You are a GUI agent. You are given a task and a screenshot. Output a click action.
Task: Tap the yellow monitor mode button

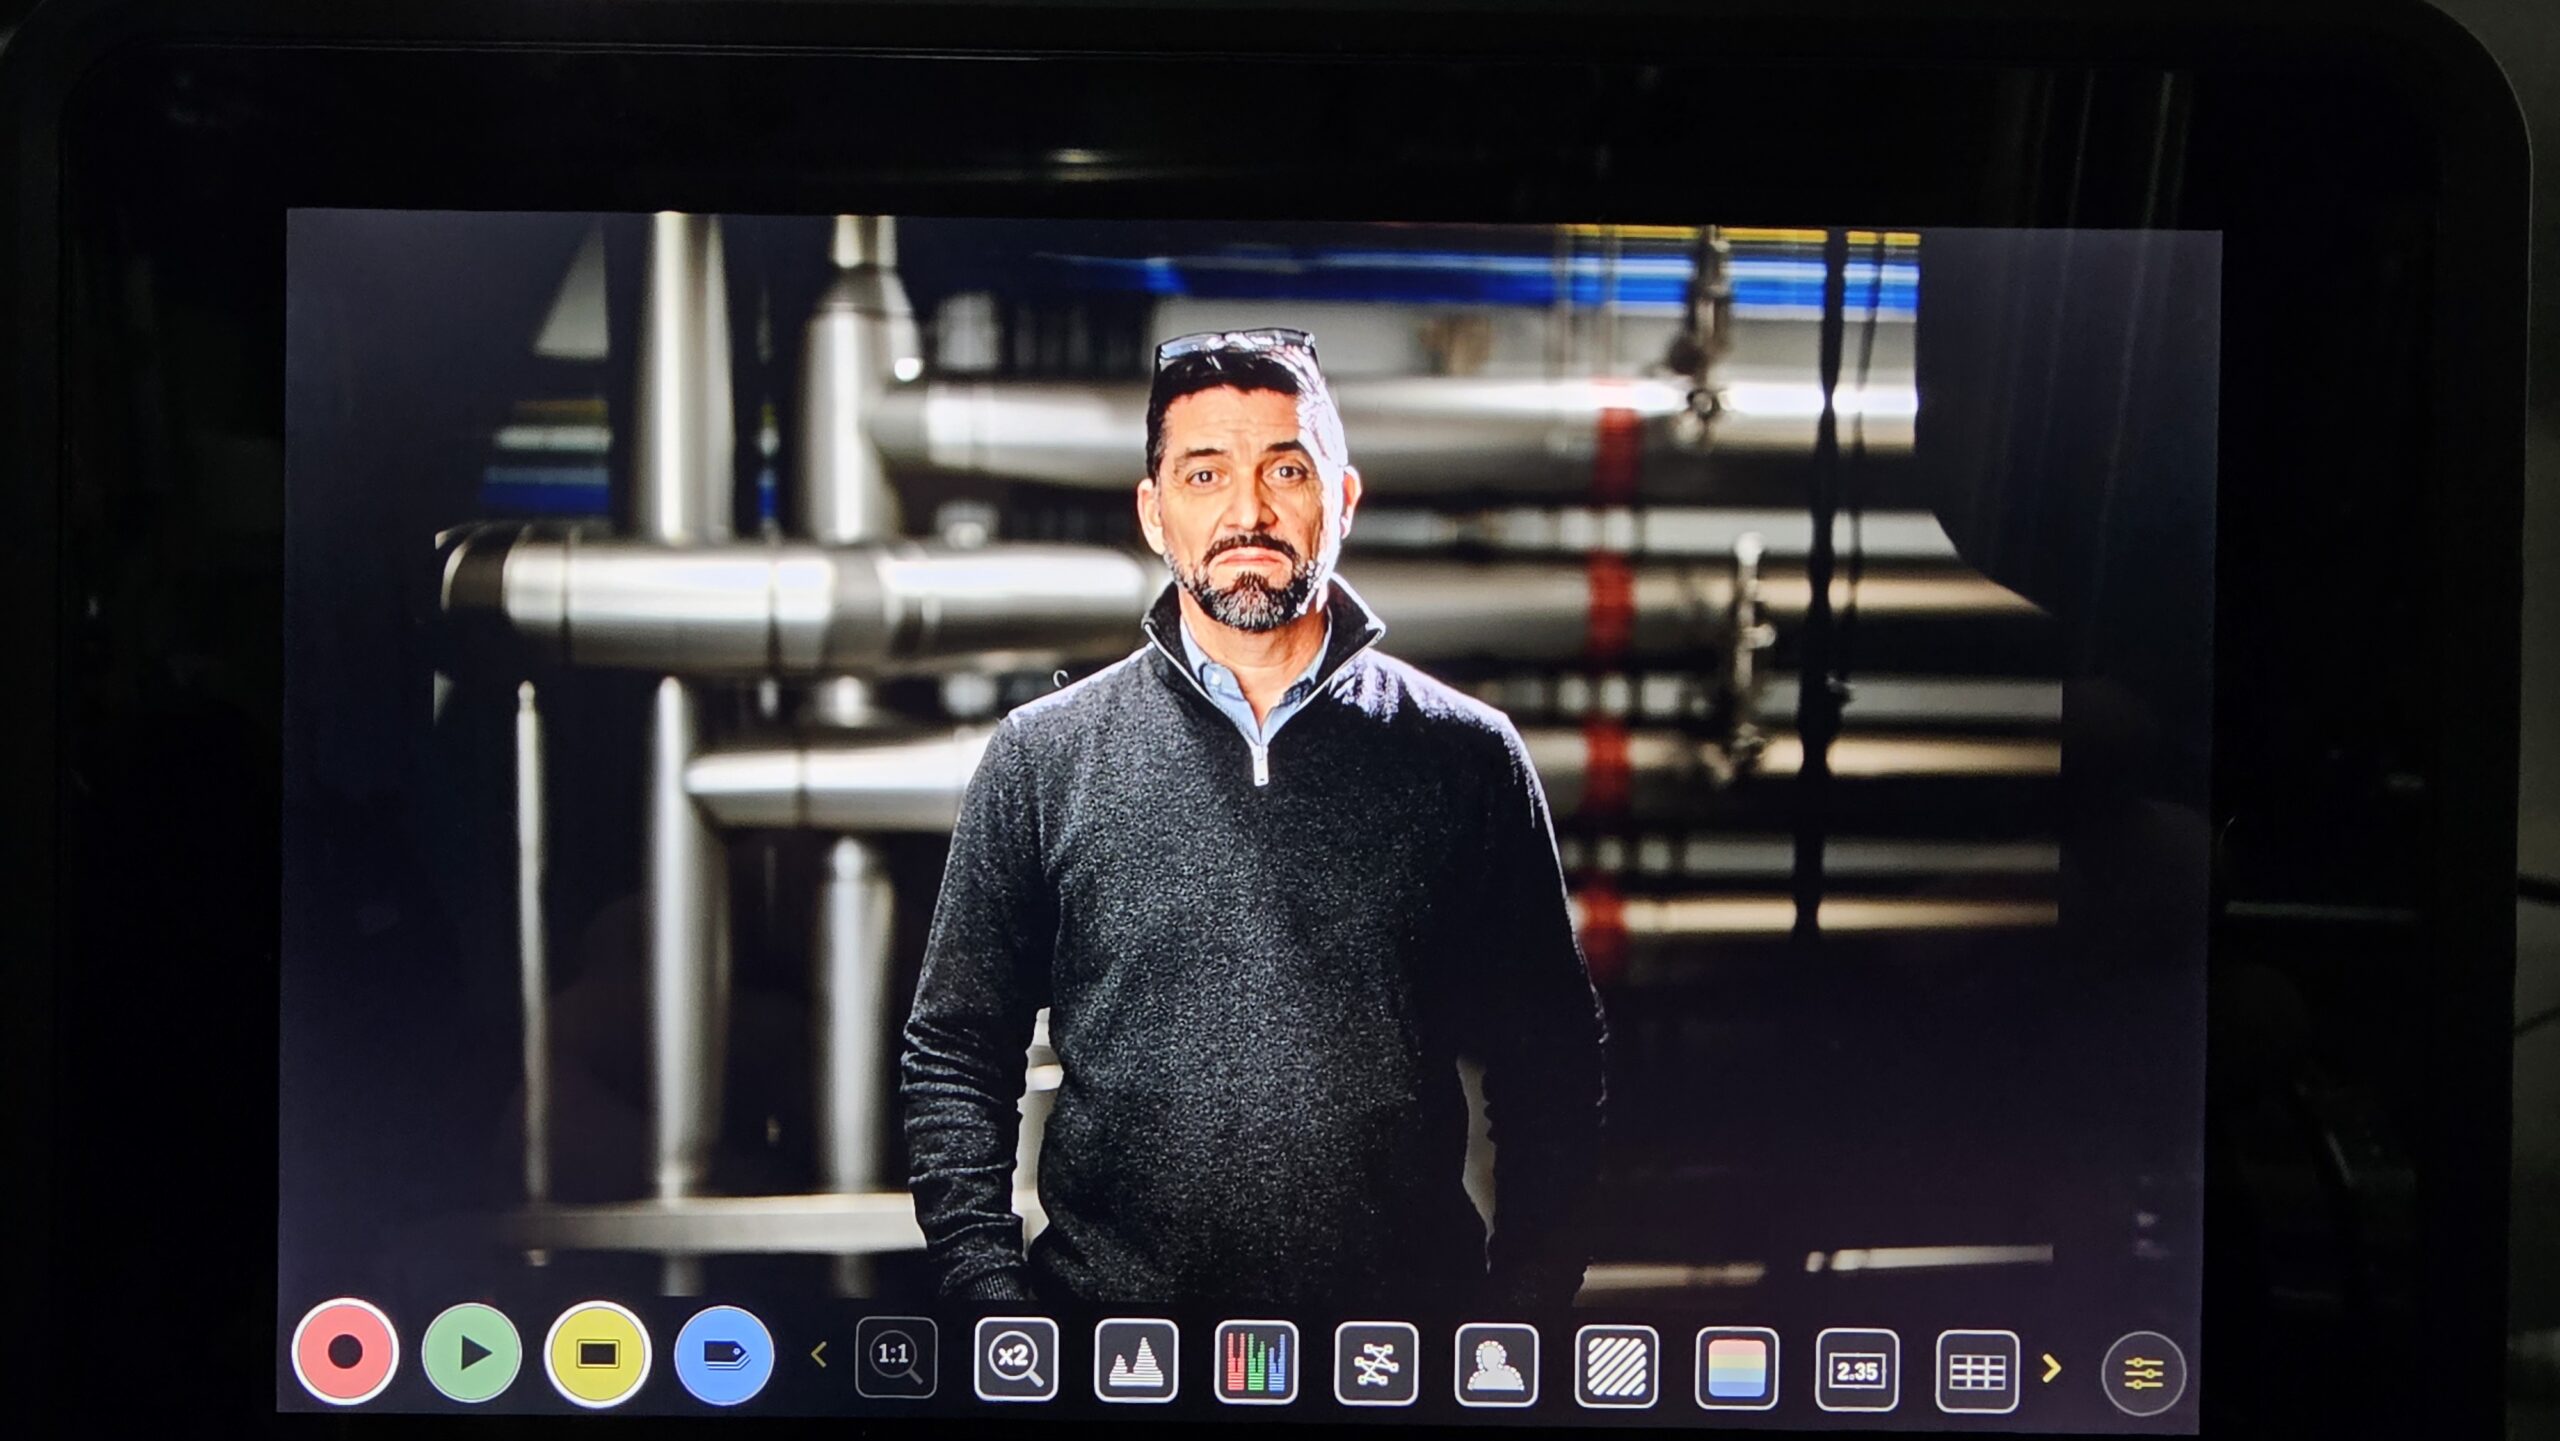tap(597, 1354)
